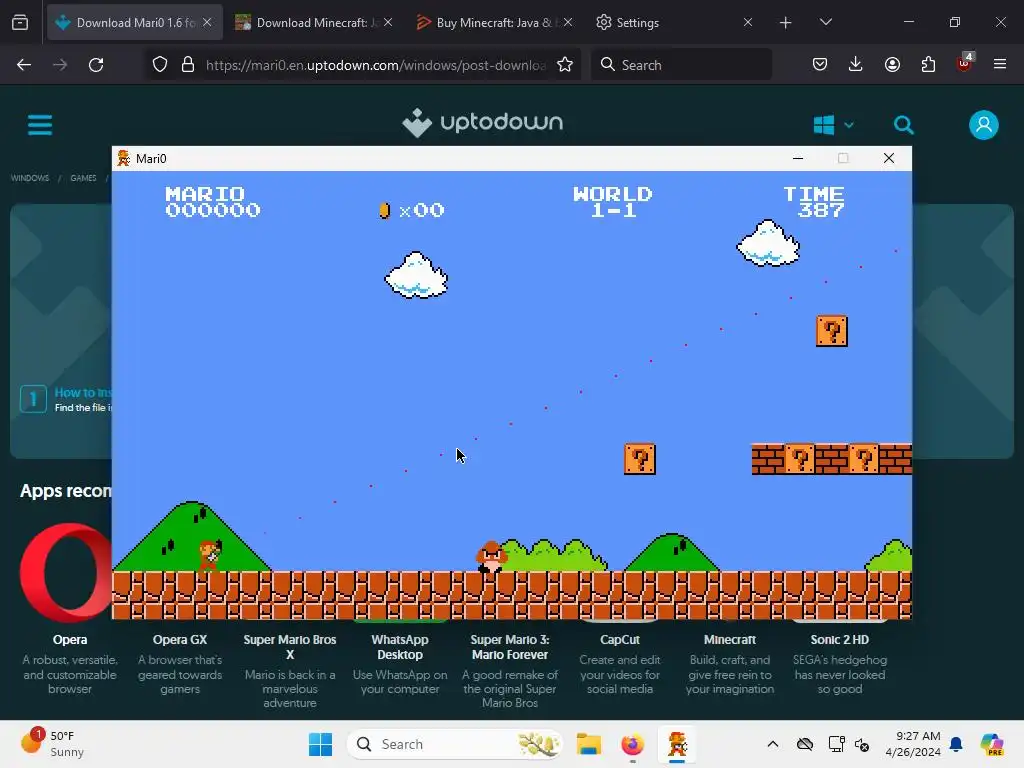Image resolution: width=1024 pixels, height=768 pixels.
Task: Switch to the Download Mari0 1.6 tab
Action: [x=135, y=22]
